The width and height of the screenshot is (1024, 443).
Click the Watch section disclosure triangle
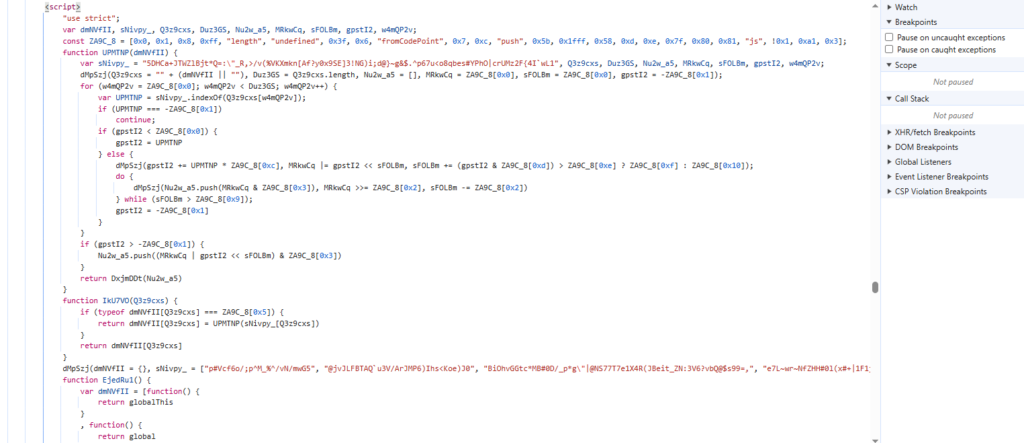coord(889,7)
